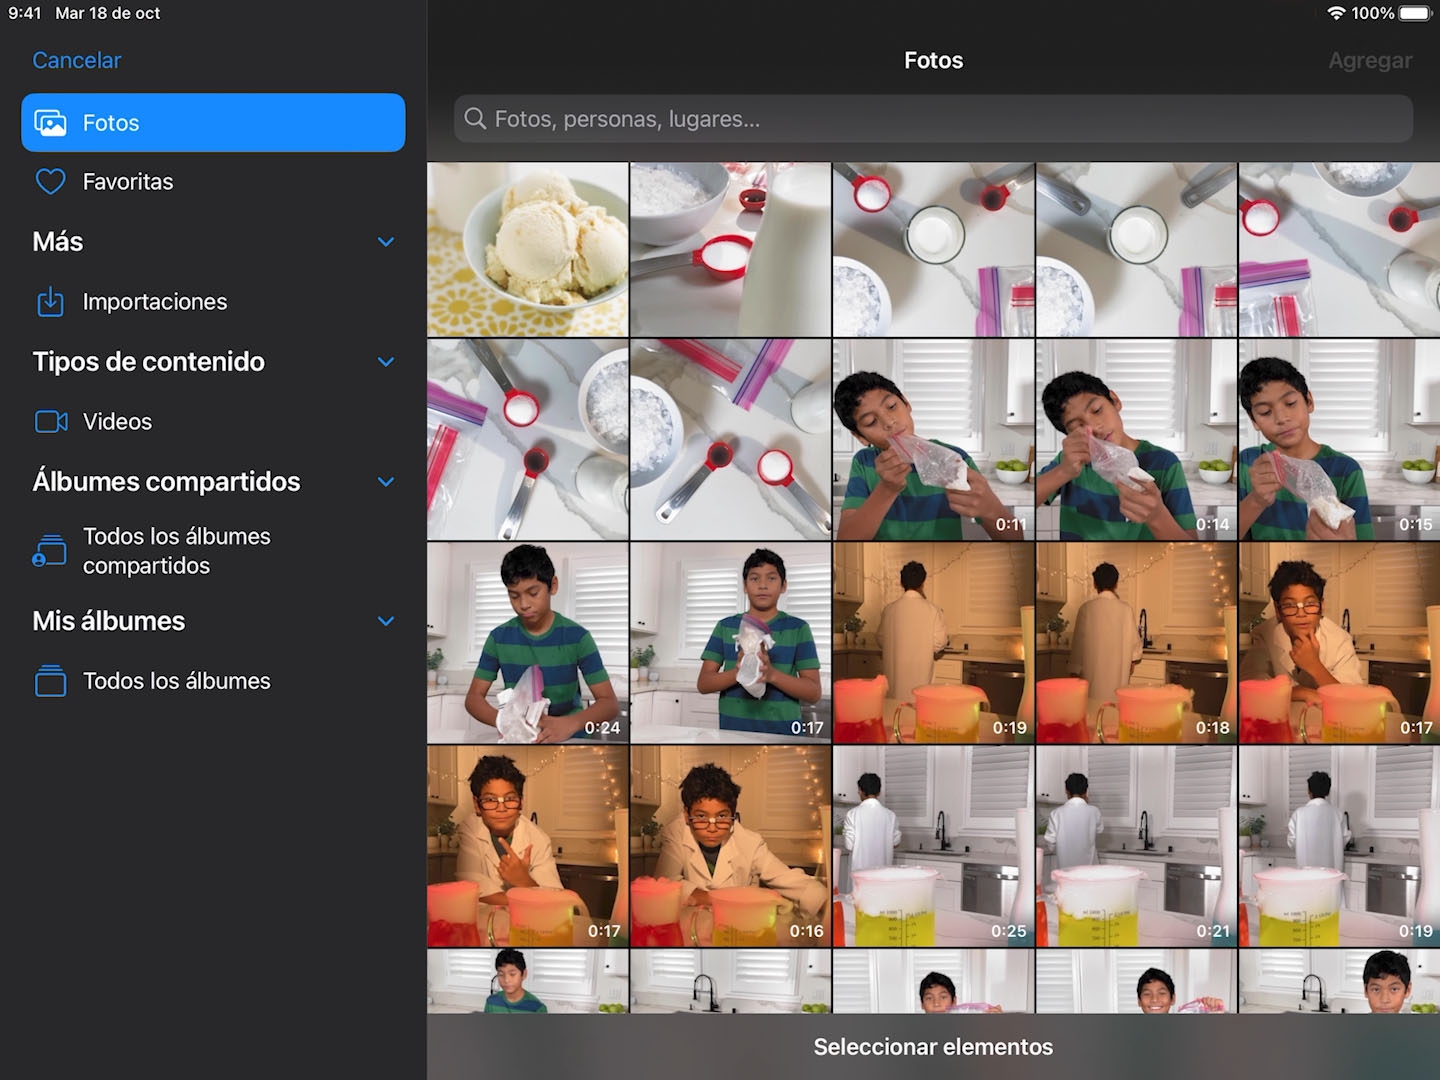Collapse the Tipos de contenido chevron
The width and height of the screenshot is (1440, 1080).
click(x=386, y=362)
